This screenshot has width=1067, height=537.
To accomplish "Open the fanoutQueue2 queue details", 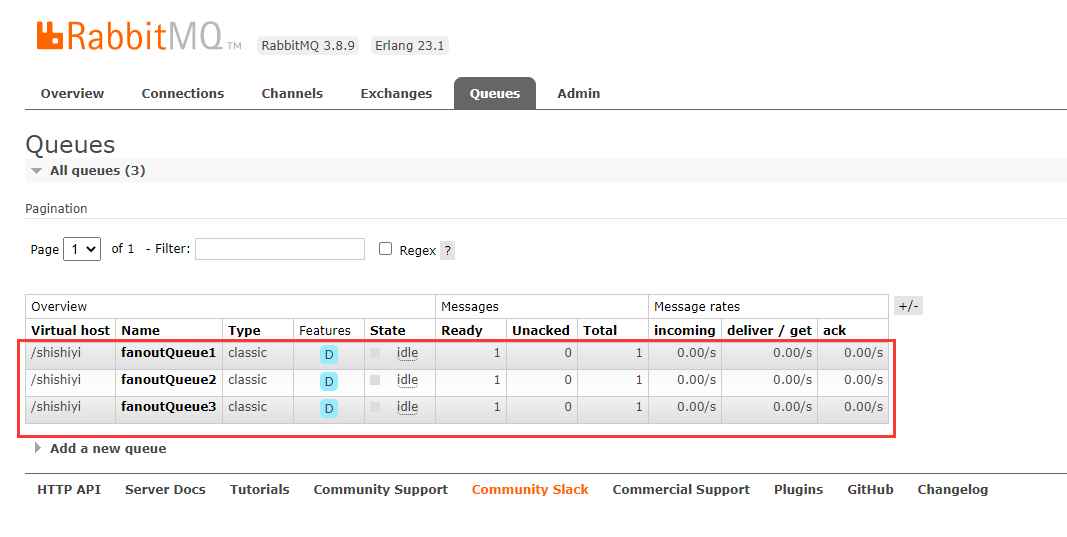I will (x=169, y=380).
